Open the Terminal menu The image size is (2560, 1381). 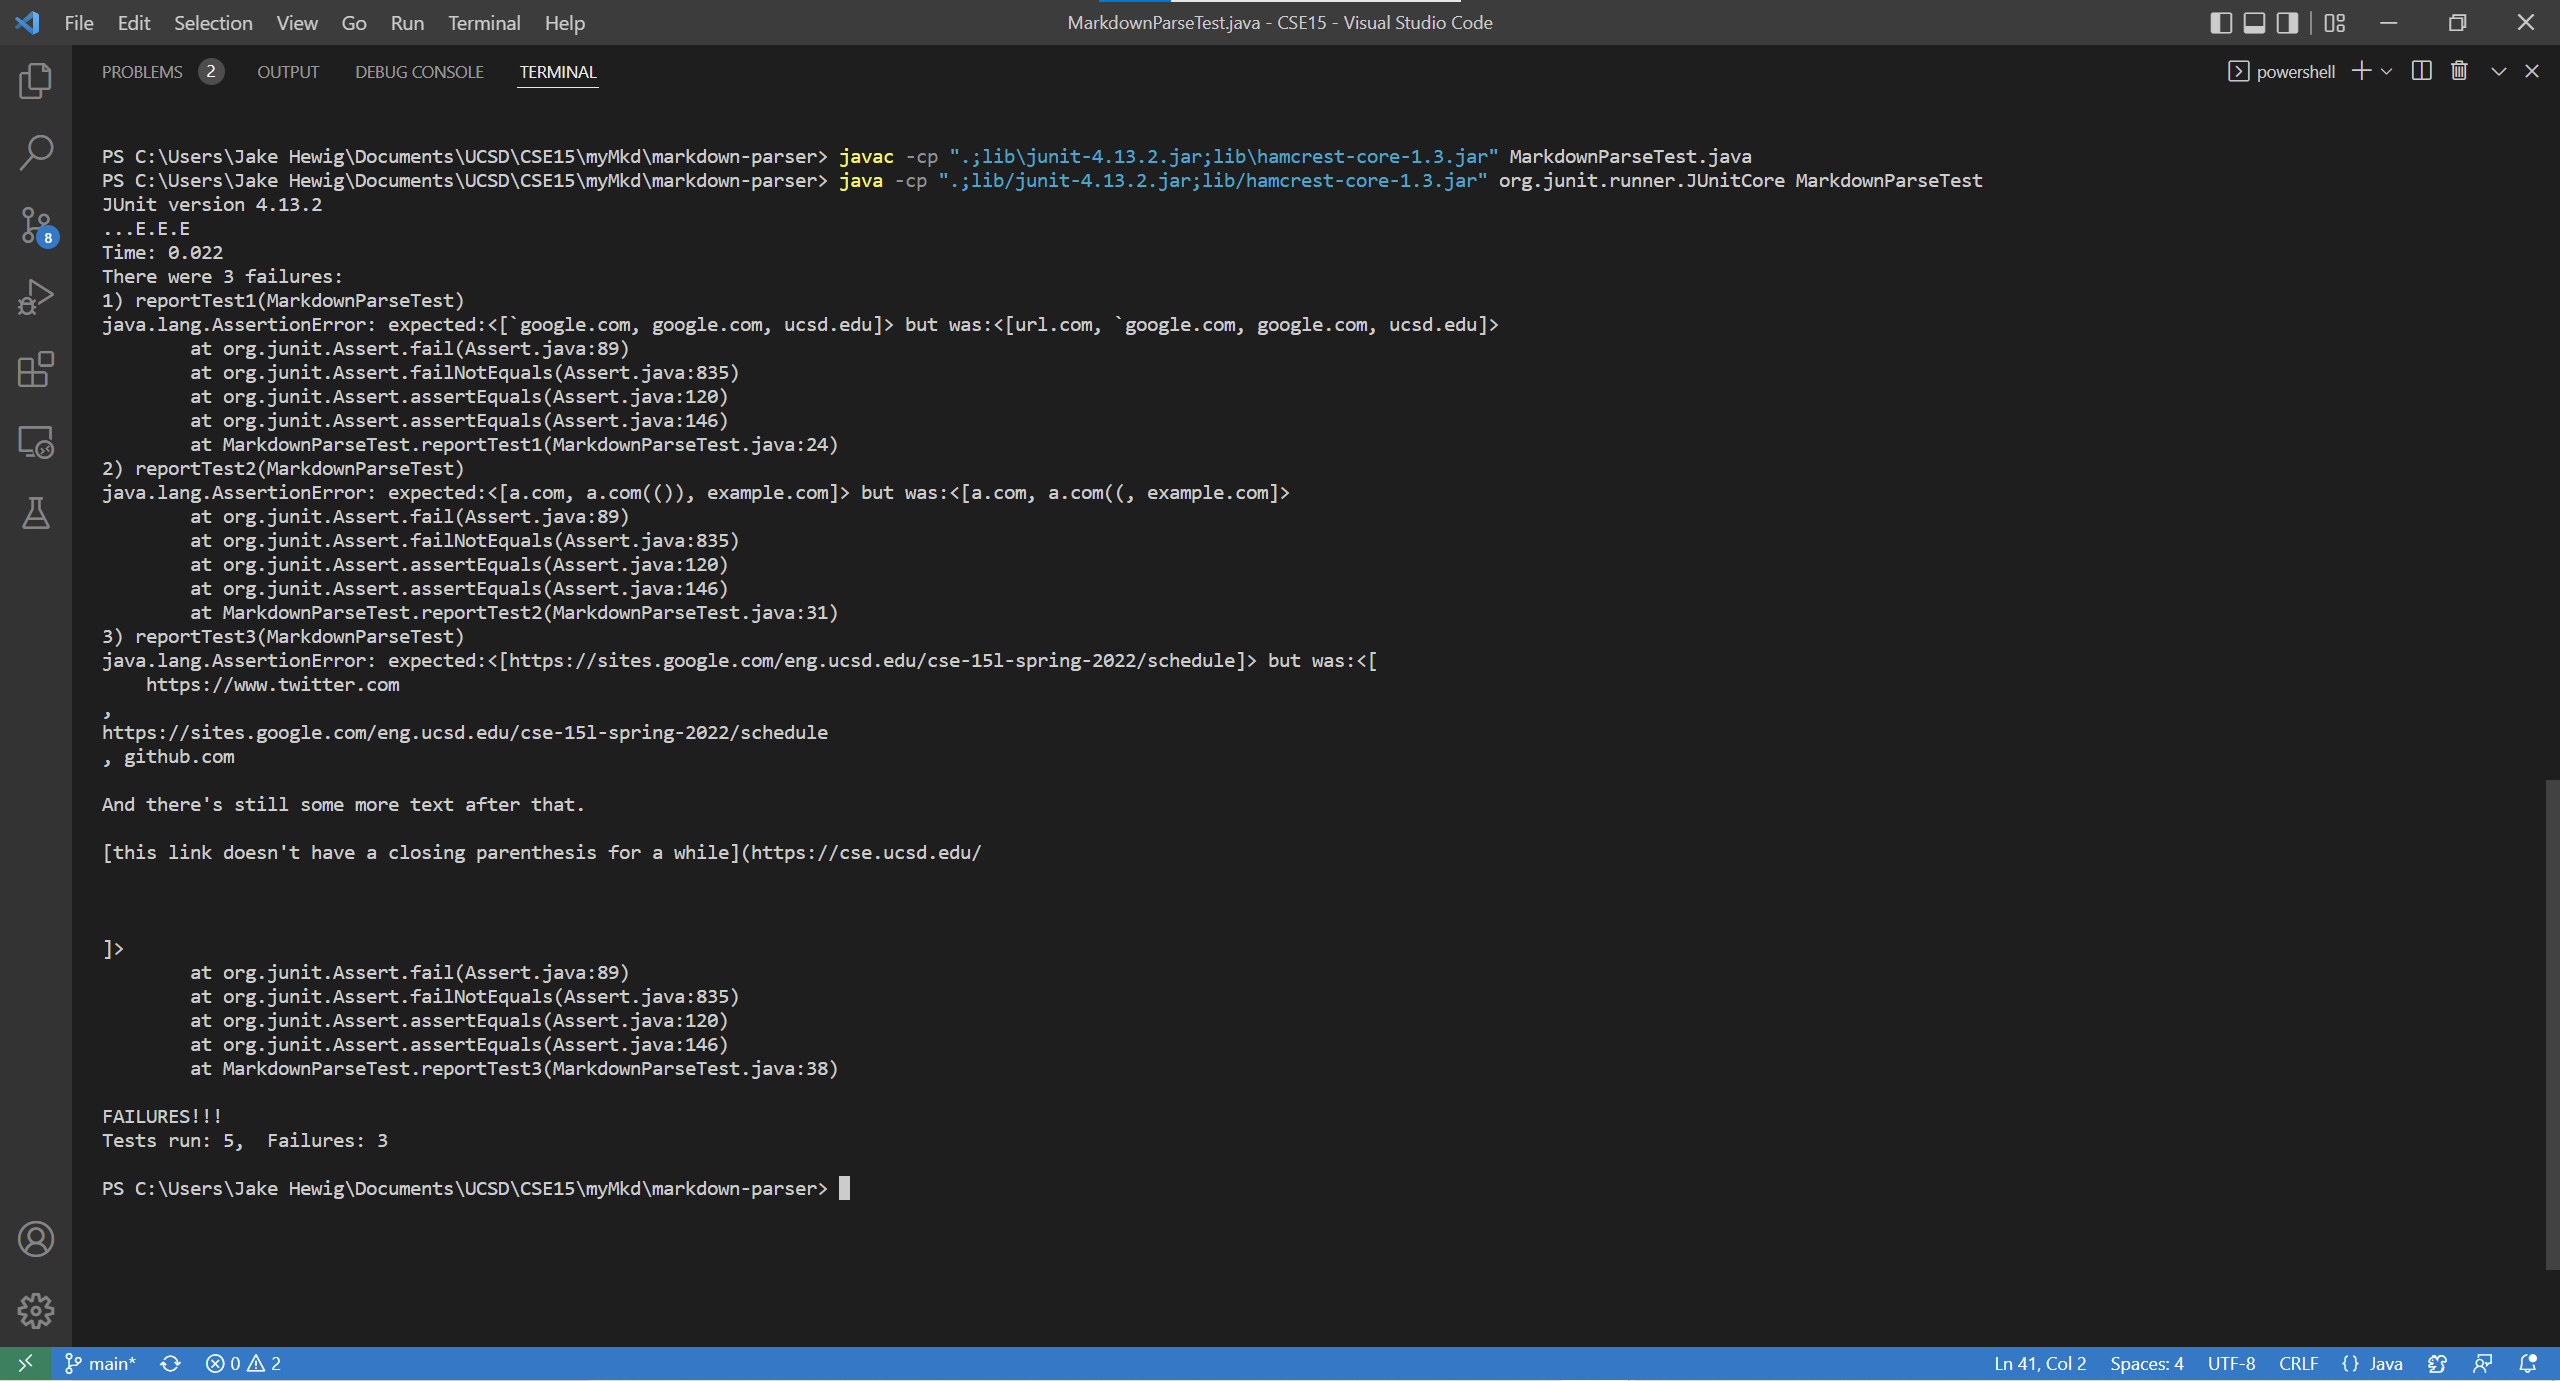coord(483,23)
